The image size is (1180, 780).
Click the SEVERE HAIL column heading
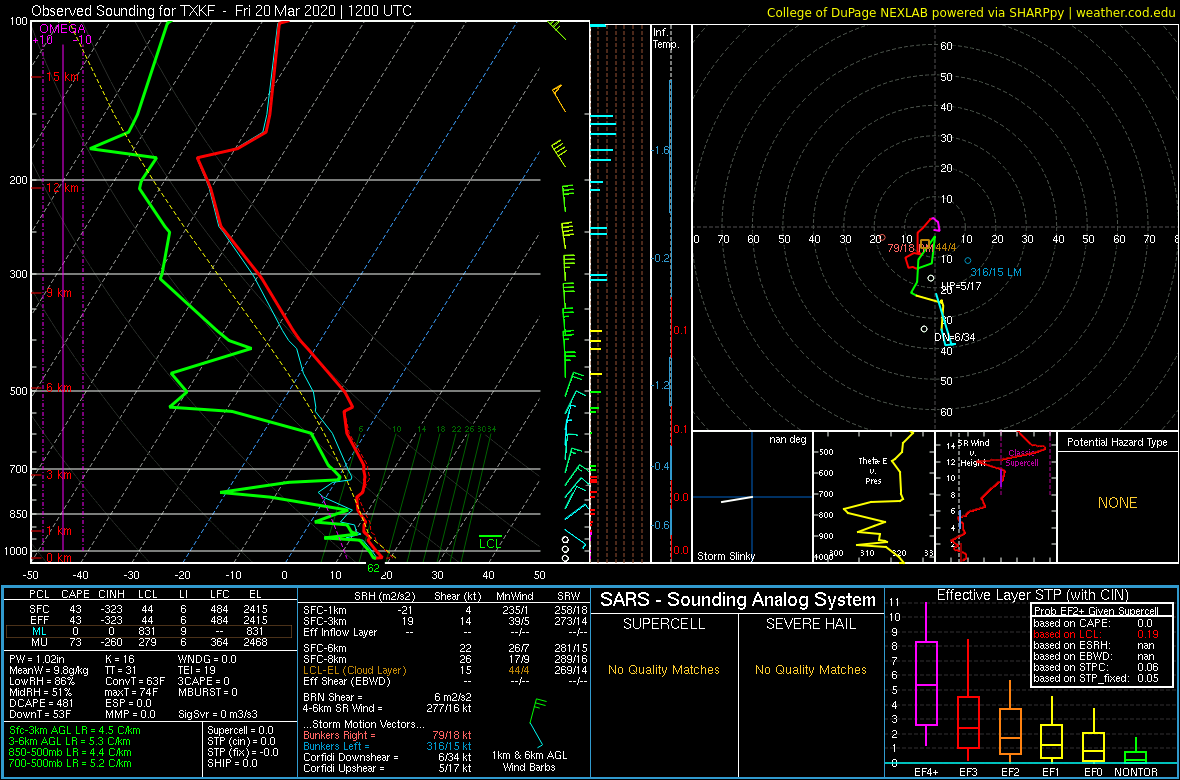pyautogui.click(x=811, y=624)
